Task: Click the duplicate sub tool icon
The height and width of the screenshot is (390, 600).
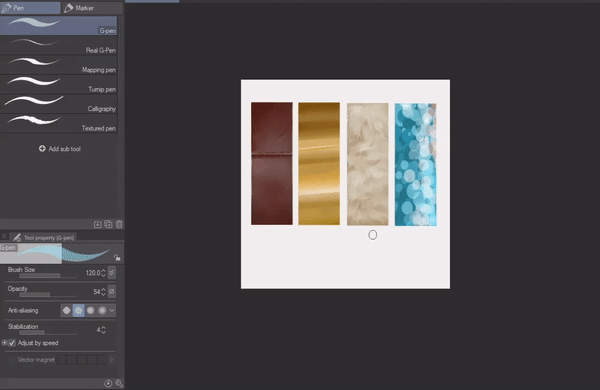Action: [108, 224]
